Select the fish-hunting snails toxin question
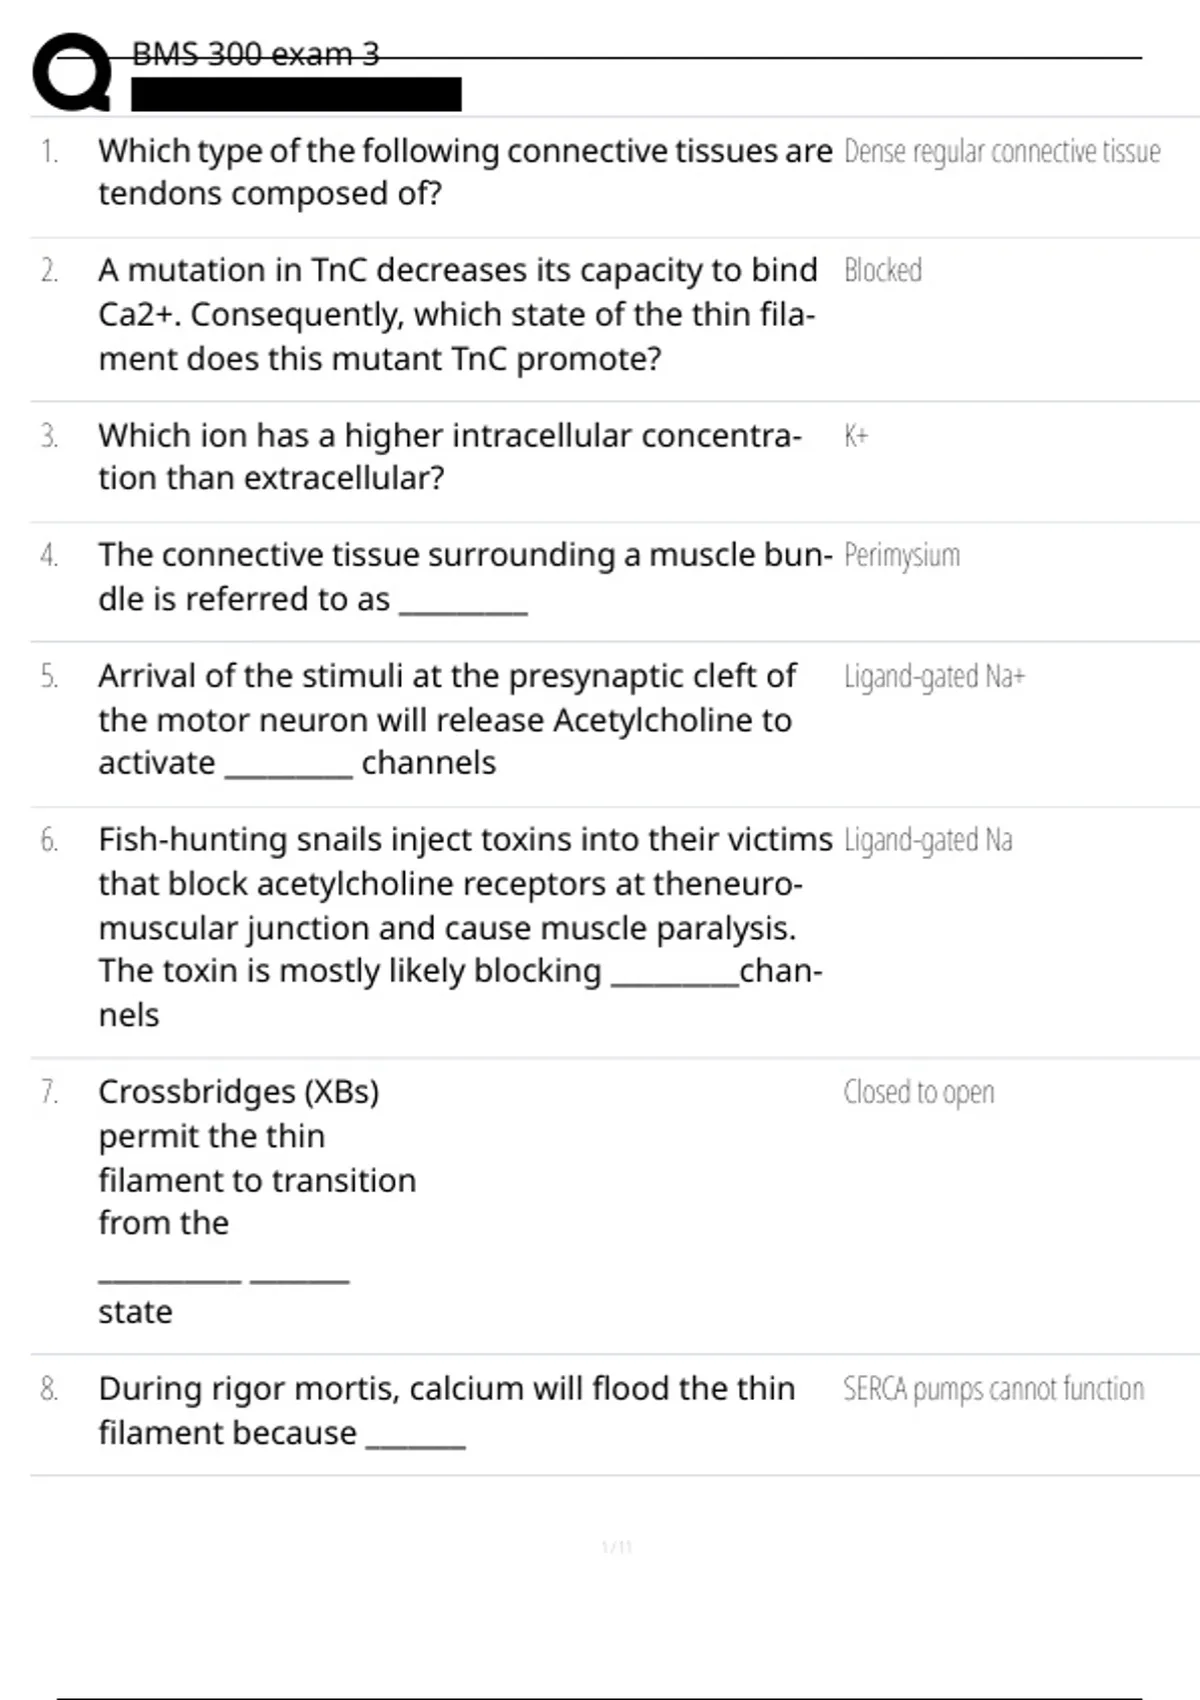Image resolution: width=1200 pixels, height=1700 pixels. pyautogui.click(x=465, y=927)
